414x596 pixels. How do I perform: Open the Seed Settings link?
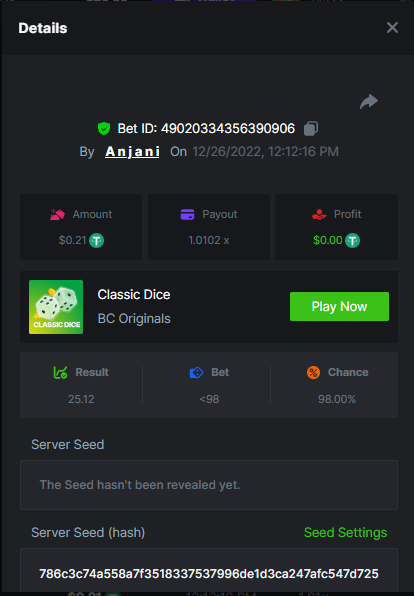(346, 533)
